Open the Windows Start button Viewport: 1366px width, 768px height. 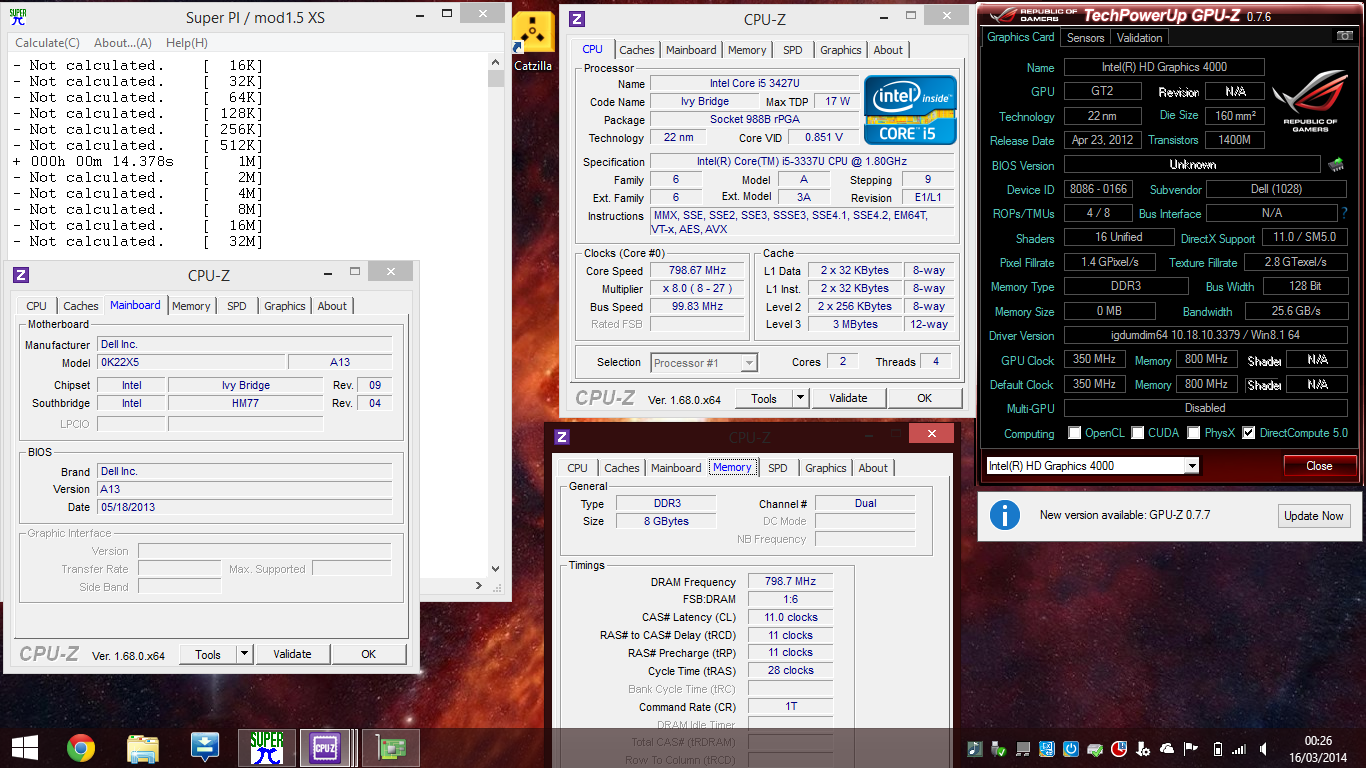pos(25,747)
